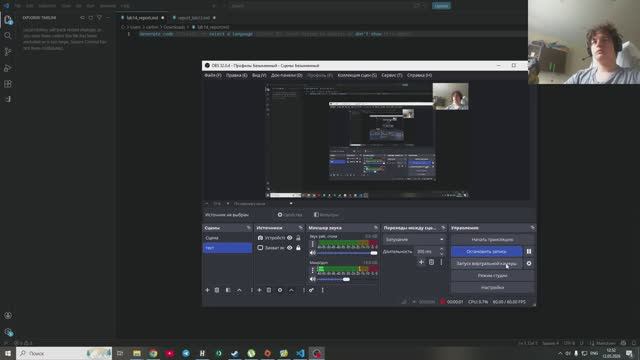640x360 pixels.
Task: Open OBS Settings button (Настройки)
Action: (493, 287)
